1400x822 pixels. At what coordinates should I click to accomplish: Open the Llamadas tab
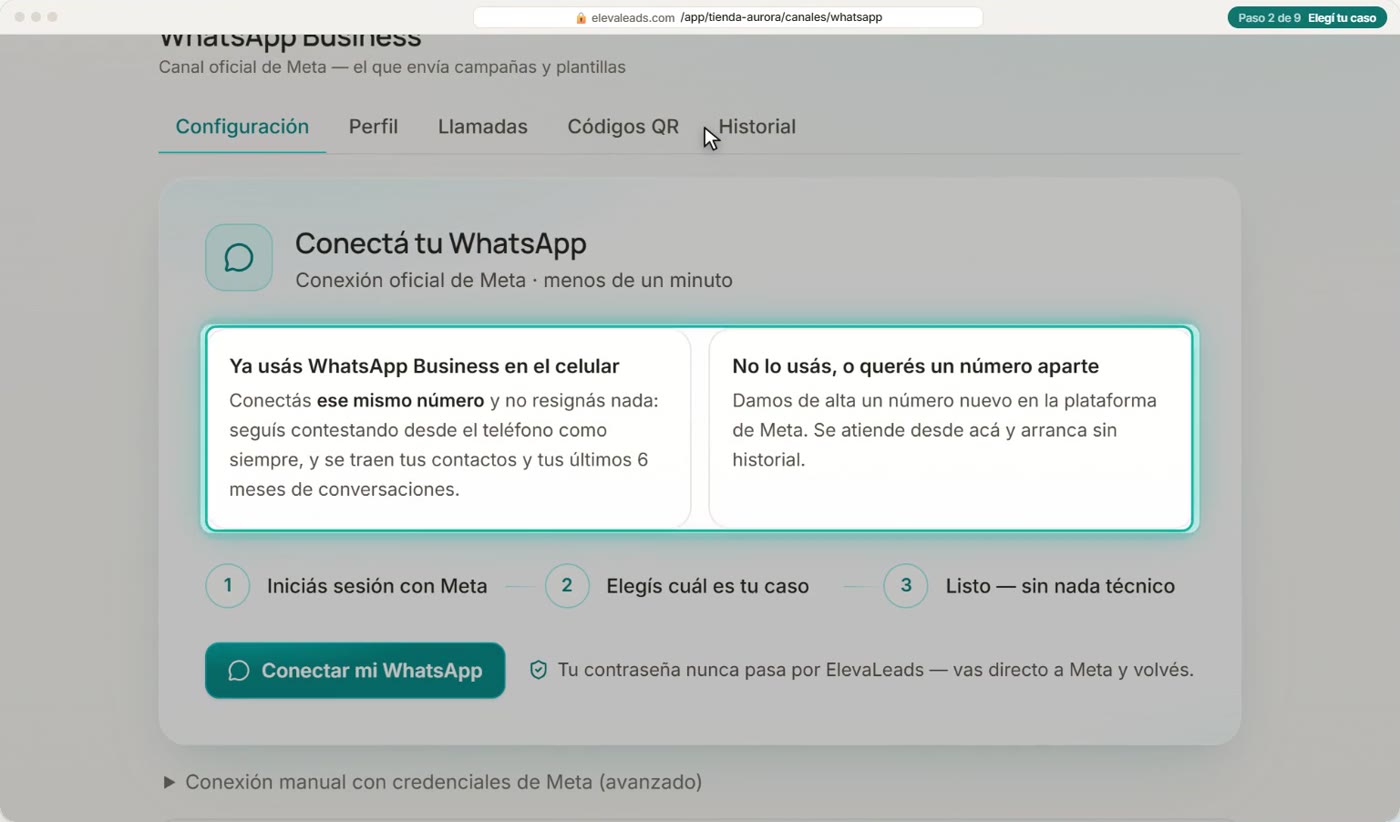482,127
